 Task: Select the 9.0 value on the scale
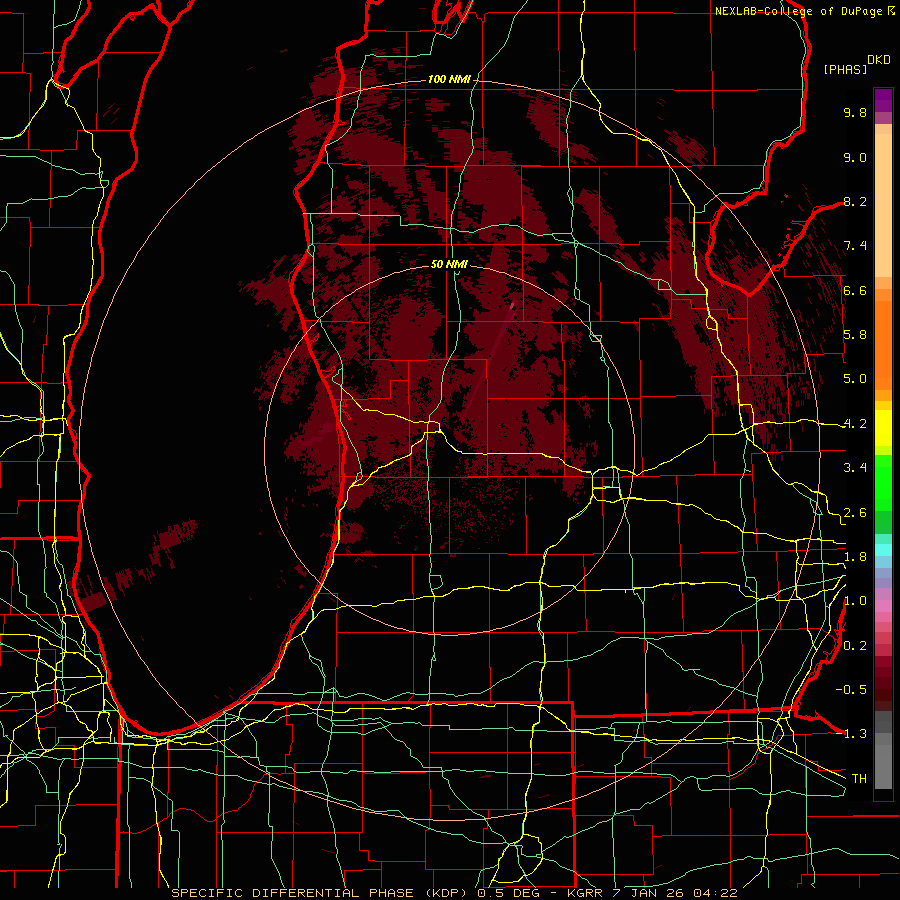[855, 157]
